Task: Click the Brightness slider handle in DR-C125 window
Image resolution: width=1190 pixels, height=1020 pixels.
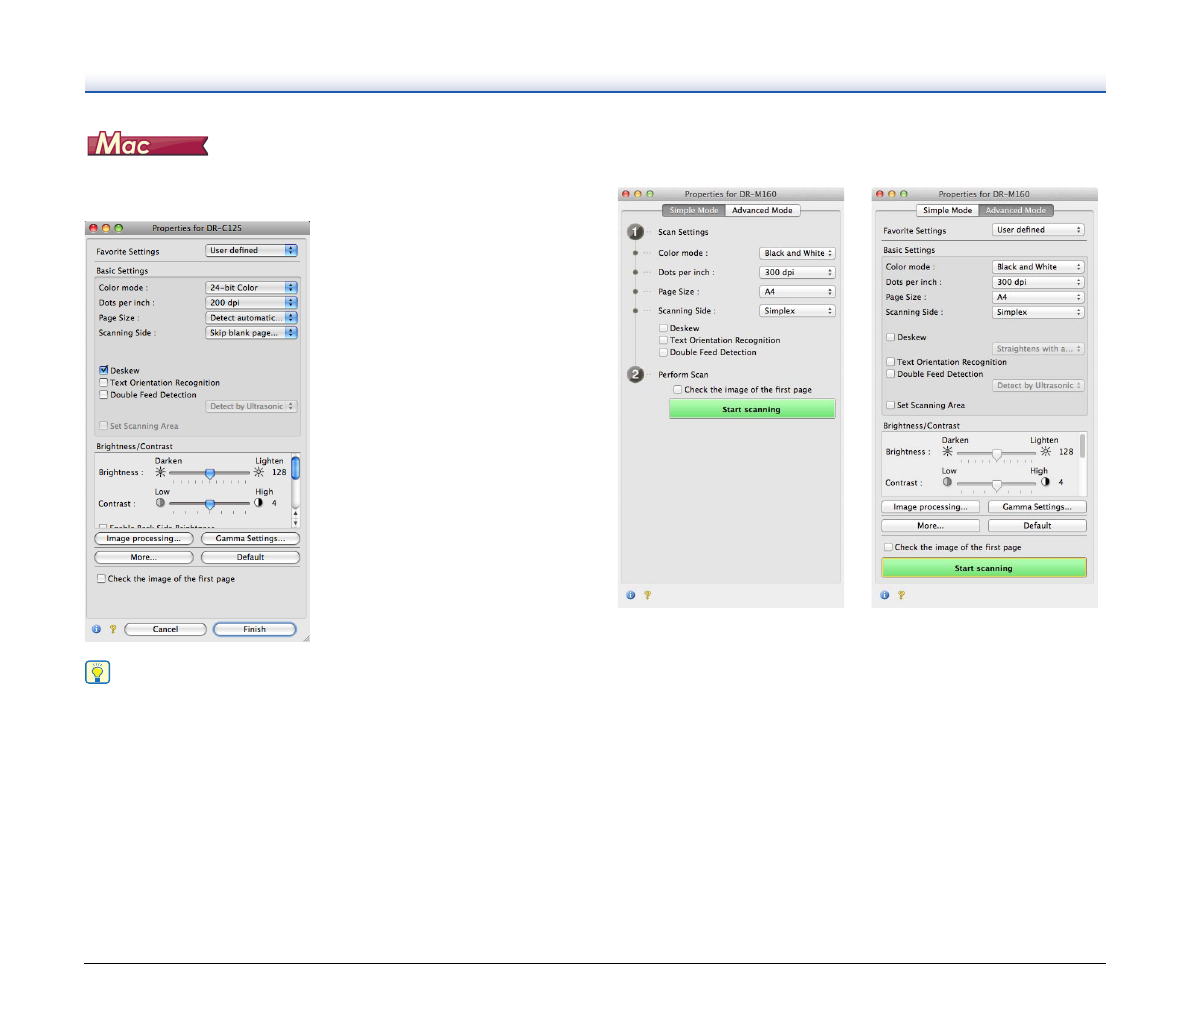Action: pos(210,473)
